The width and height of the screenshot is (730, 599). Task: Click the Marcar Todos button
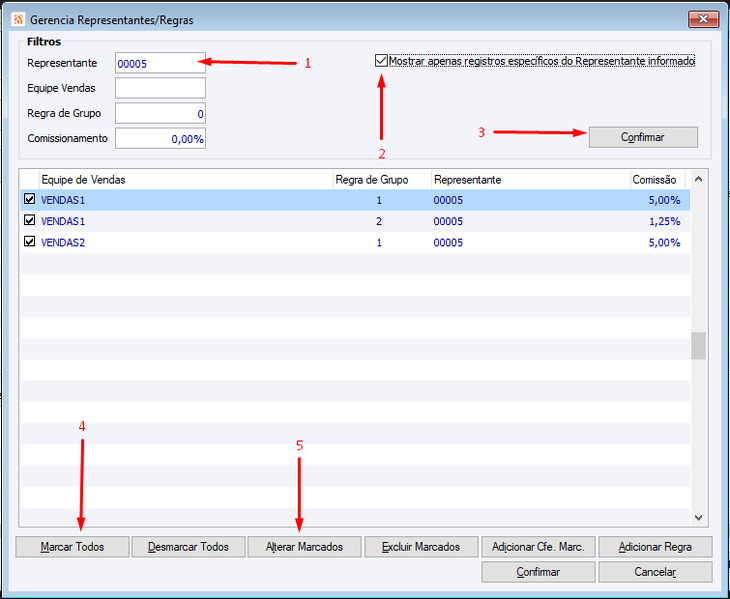[x=72, y=546]
